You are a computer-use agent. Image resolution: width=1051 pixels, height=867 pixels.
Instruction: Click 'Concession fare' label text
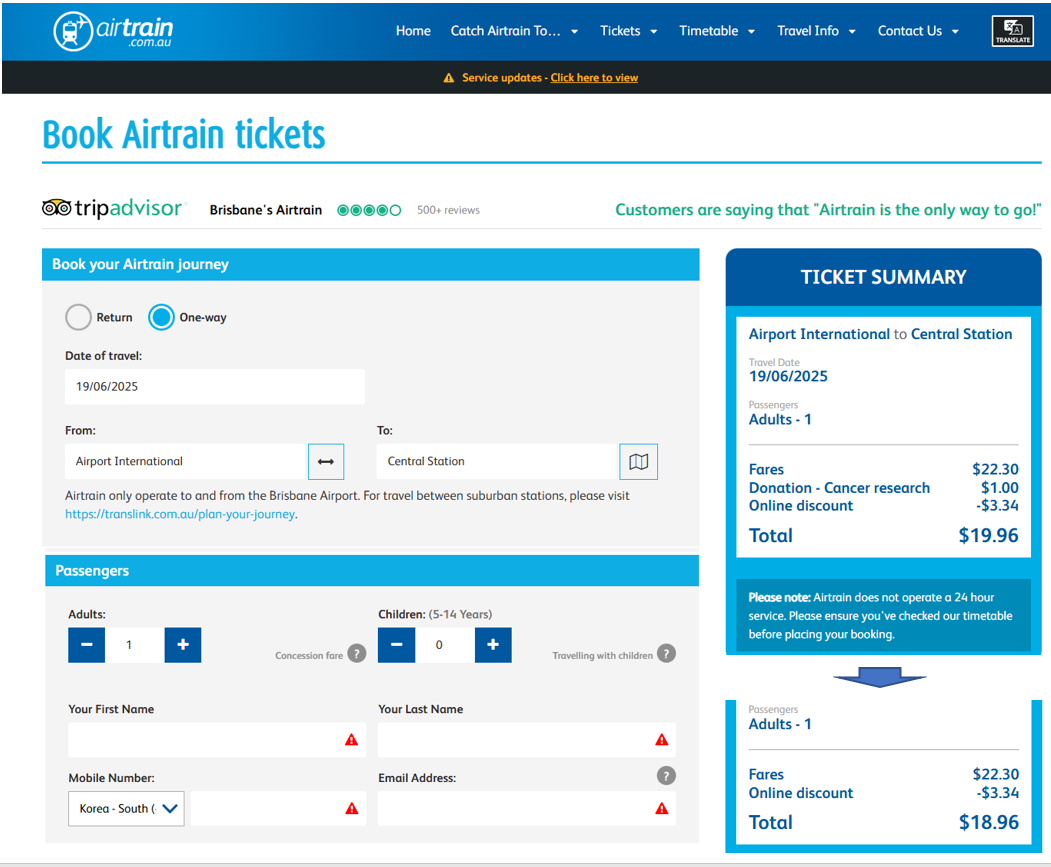(309, 656)
